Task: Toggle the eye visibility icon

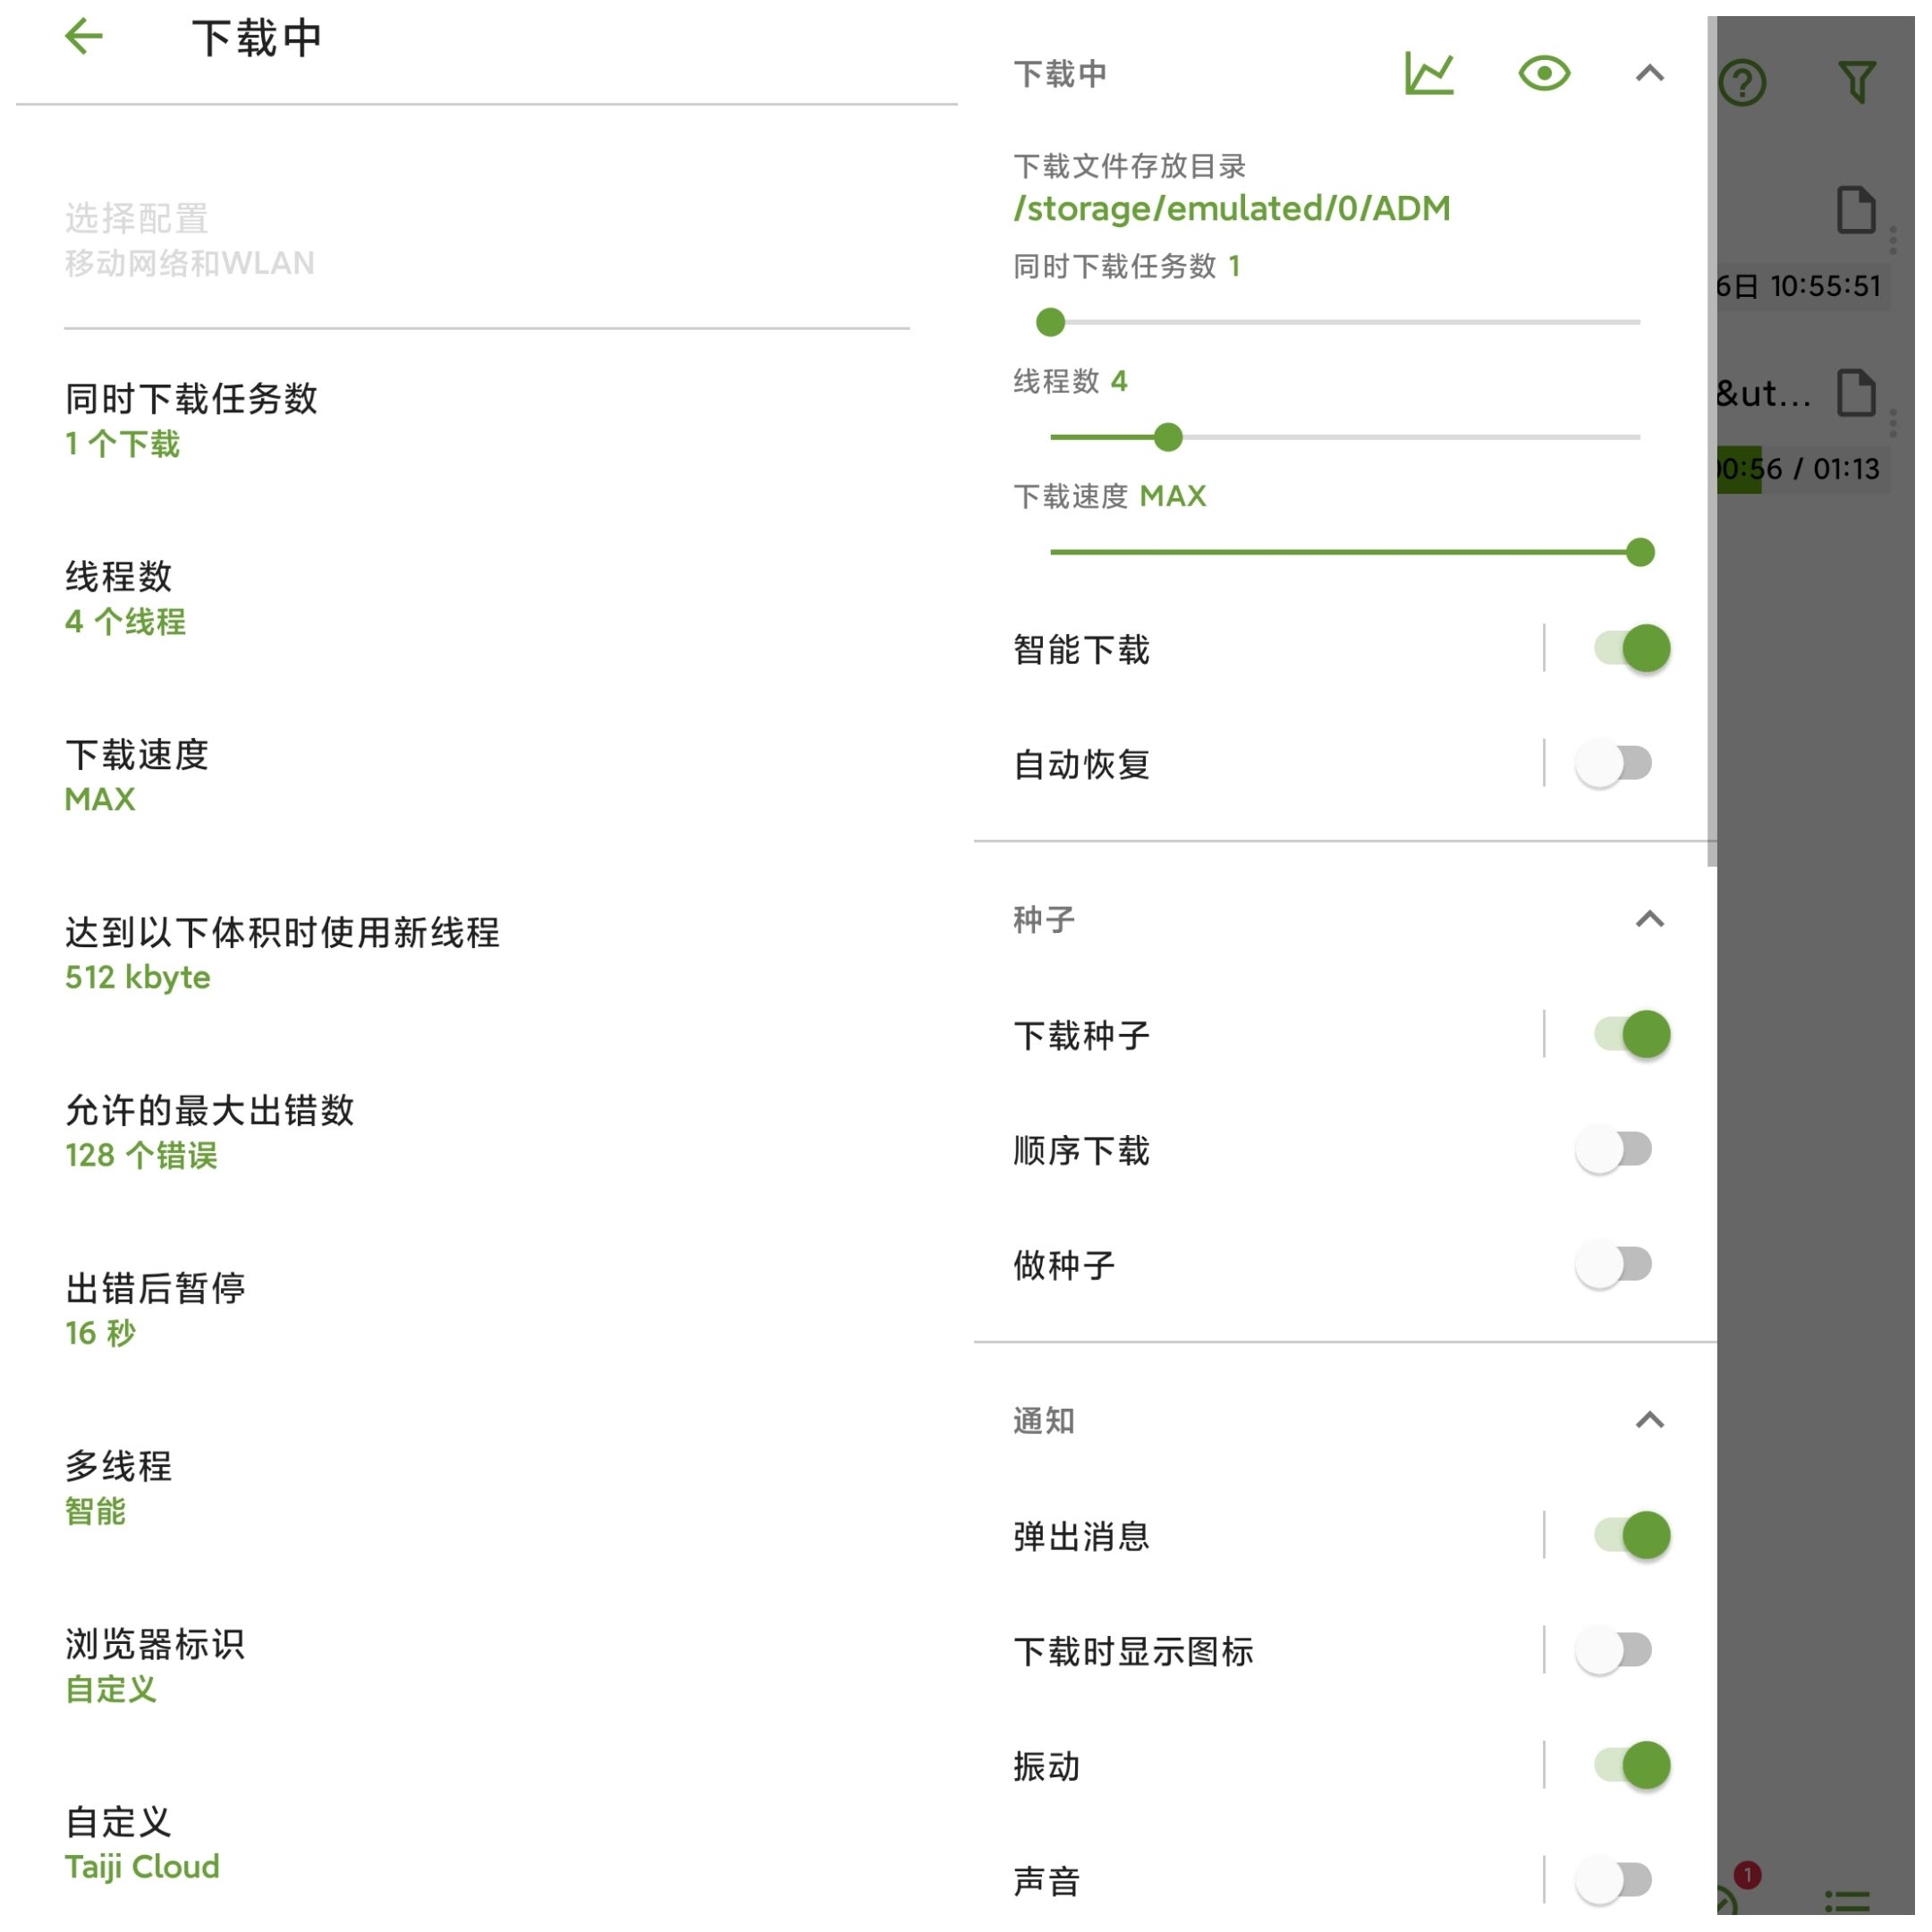Action: point(1558,74)
